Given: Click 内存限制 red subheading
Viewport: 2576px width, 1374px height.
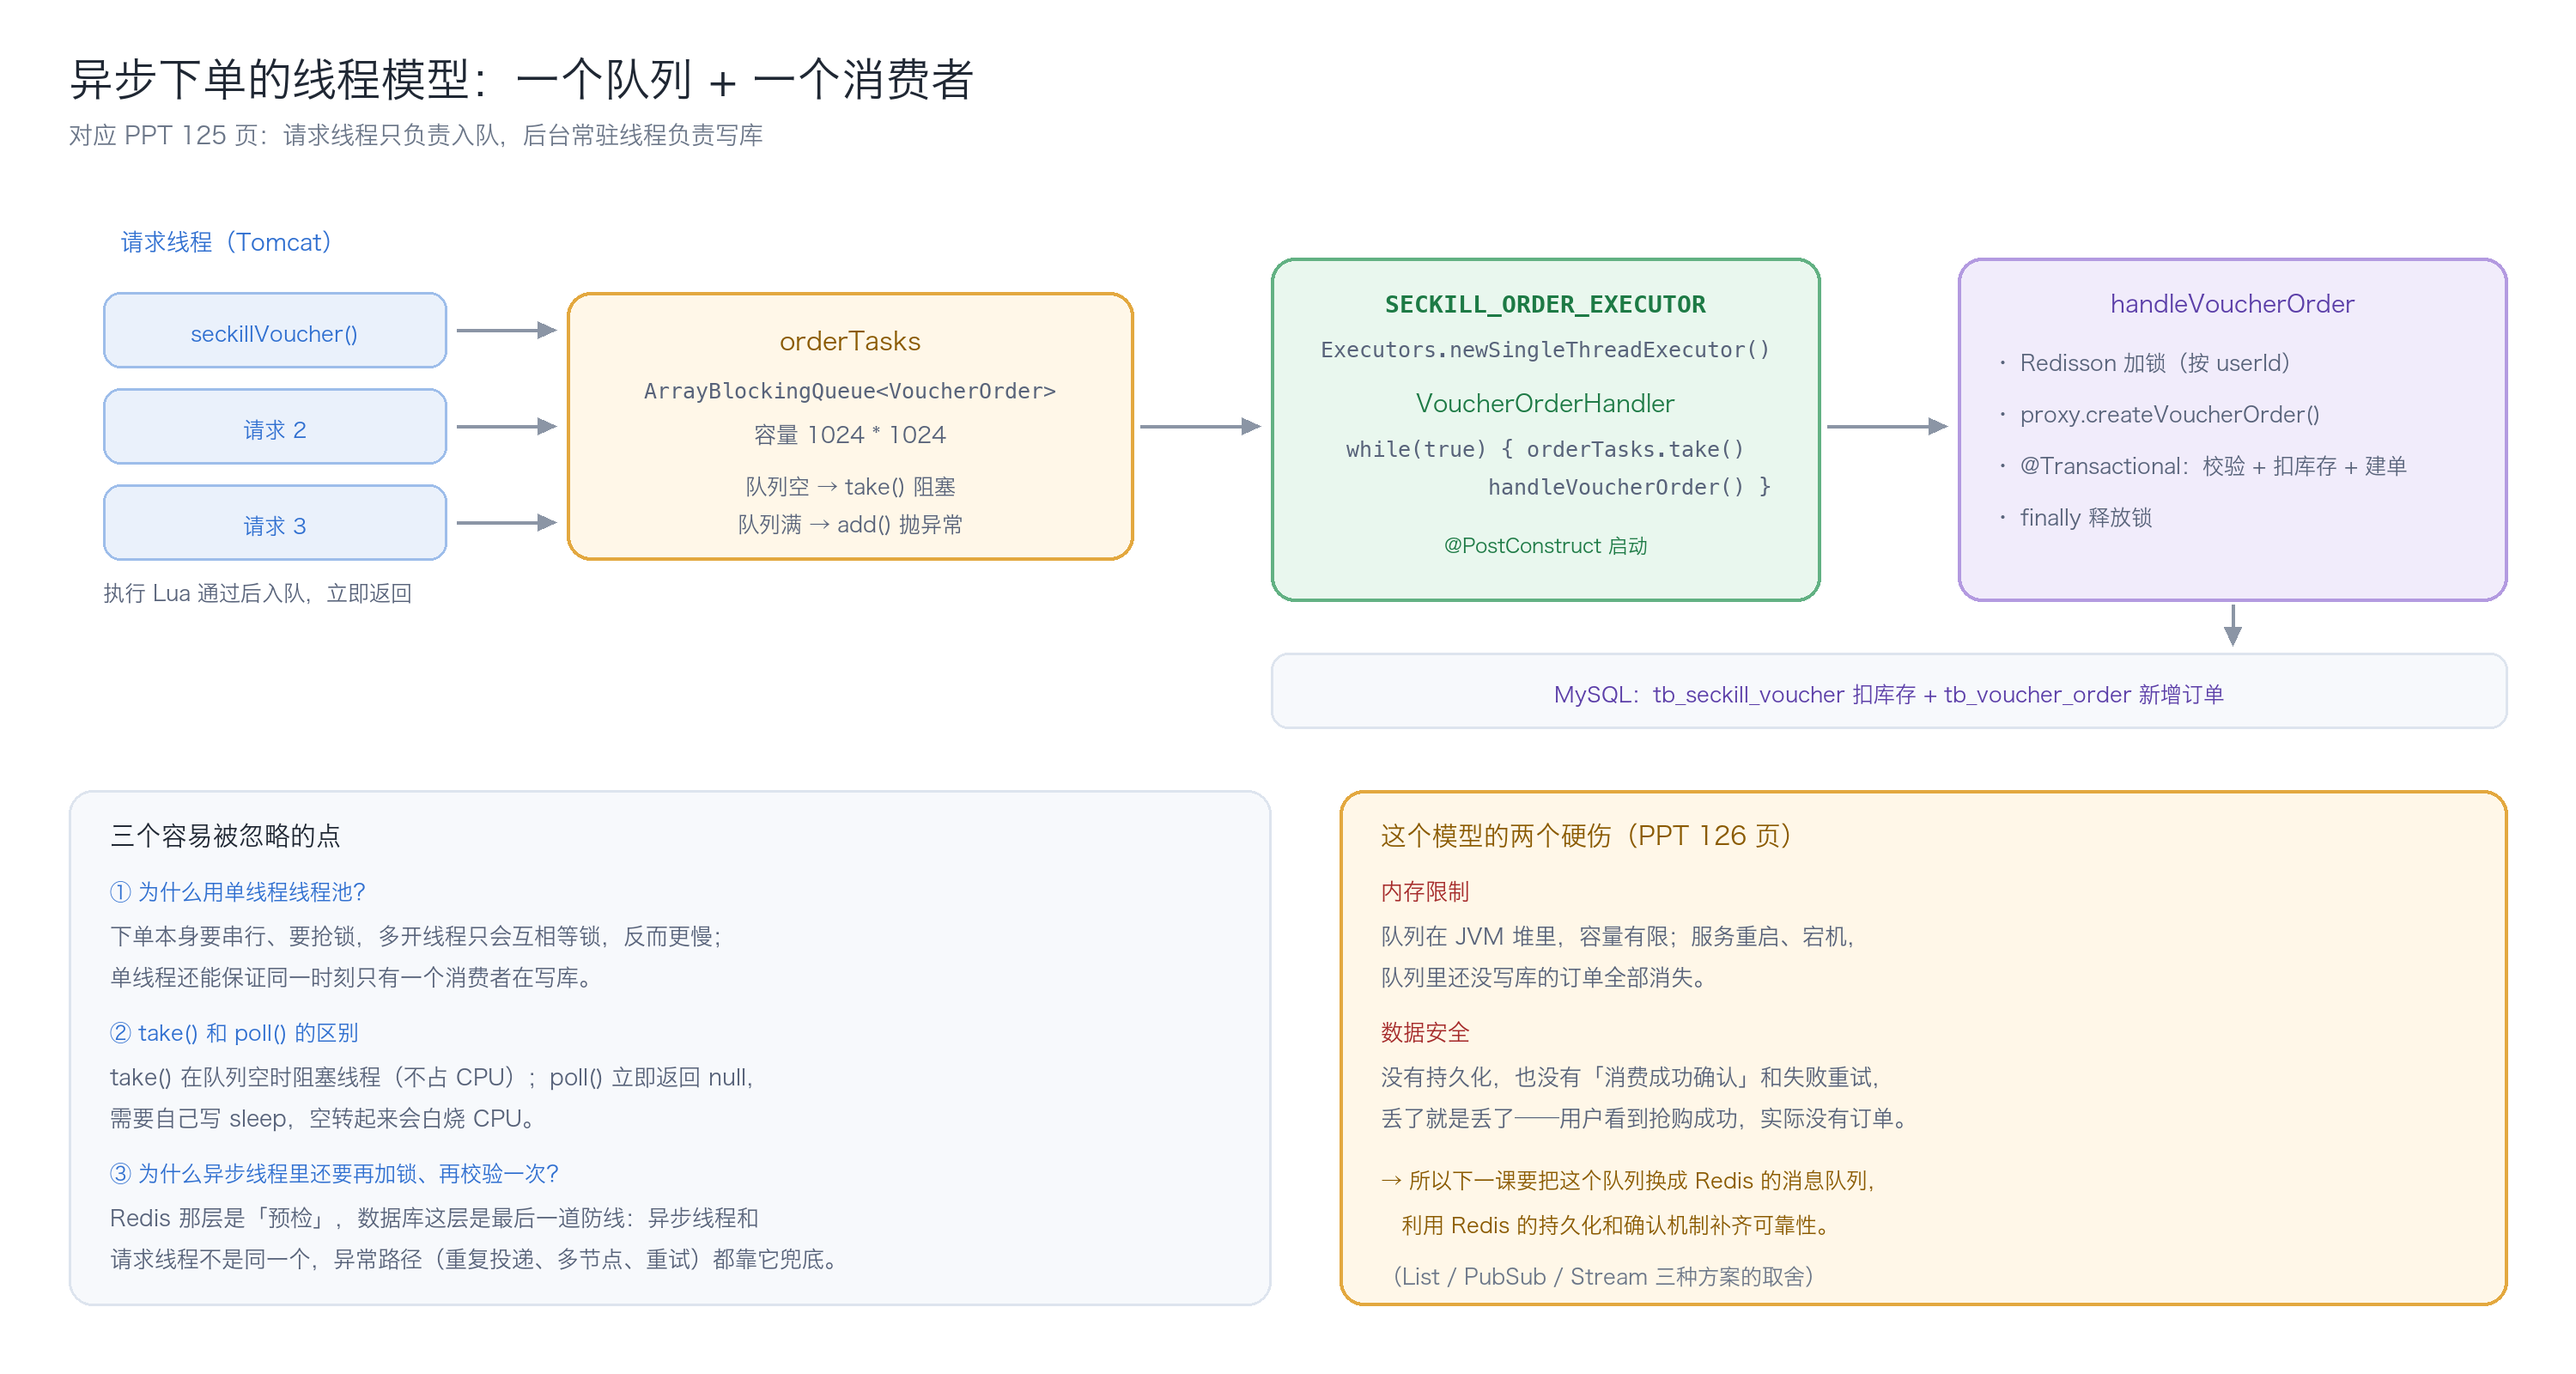Looking at the screenshot, I should tap(1425, 892).
